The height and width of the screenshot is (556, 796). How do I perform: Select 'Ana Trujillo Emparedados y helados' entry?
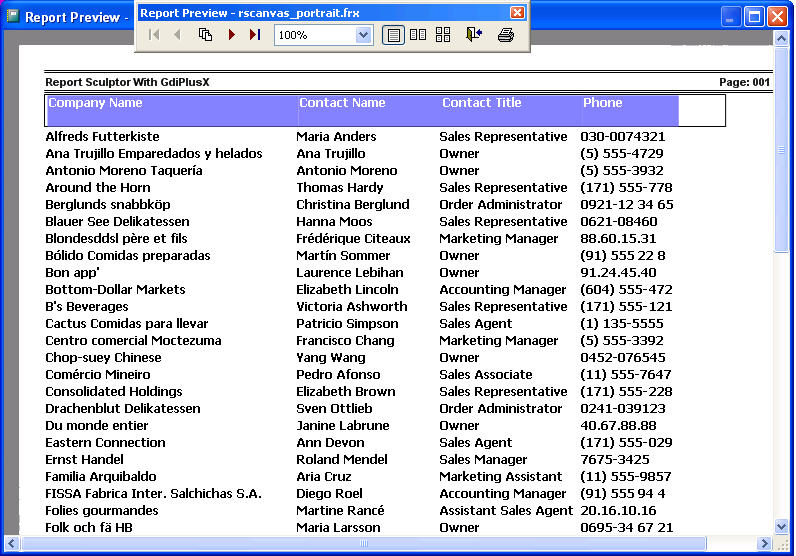coord(154,154)
